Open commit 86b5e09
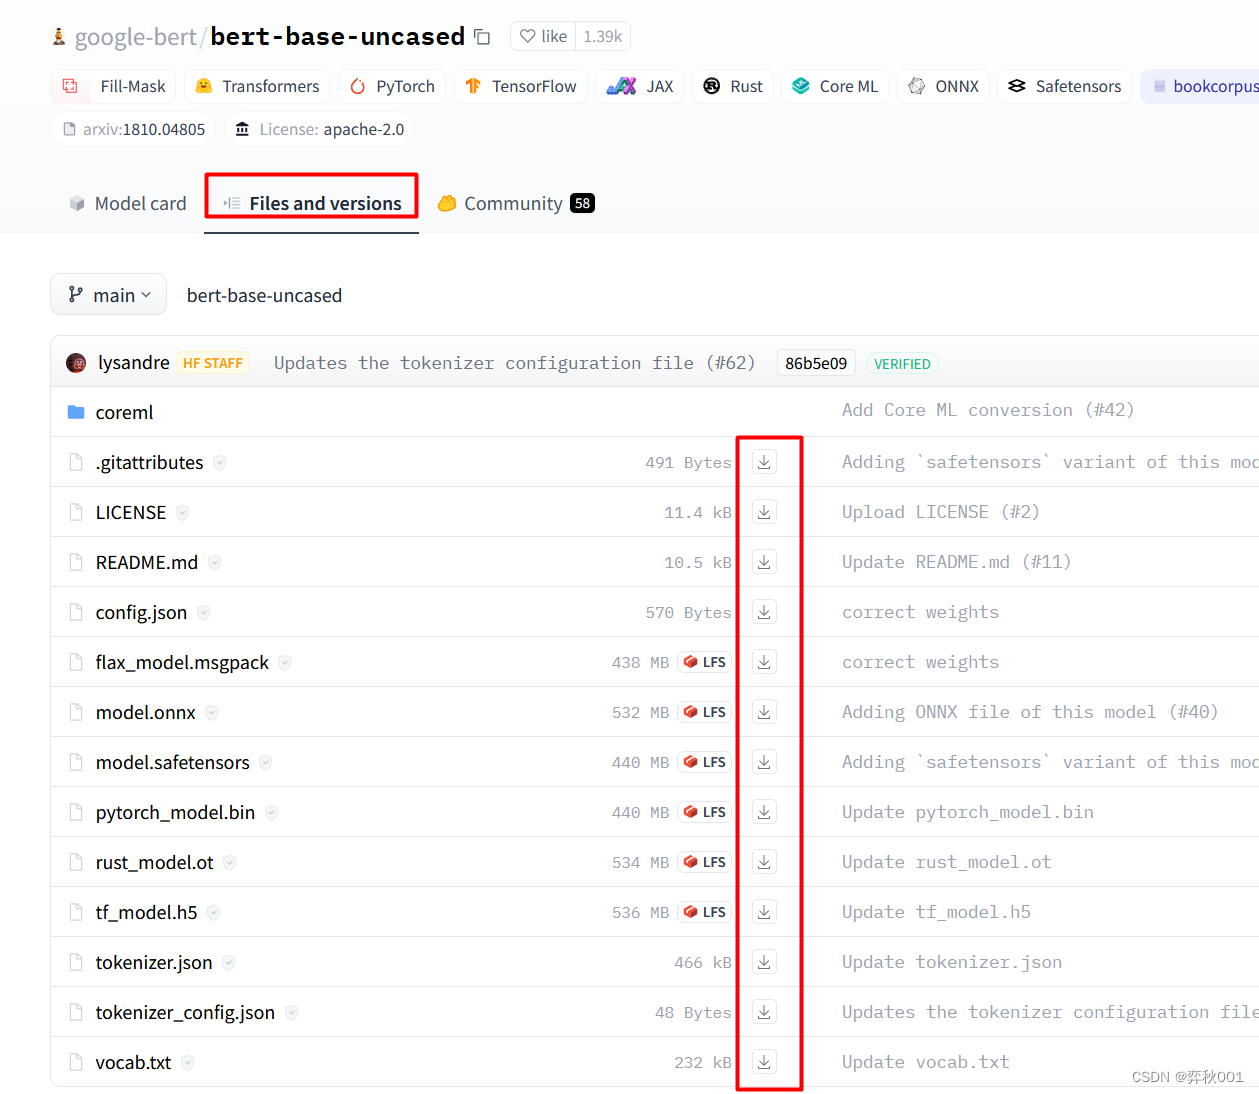 [x=816, y=363]
